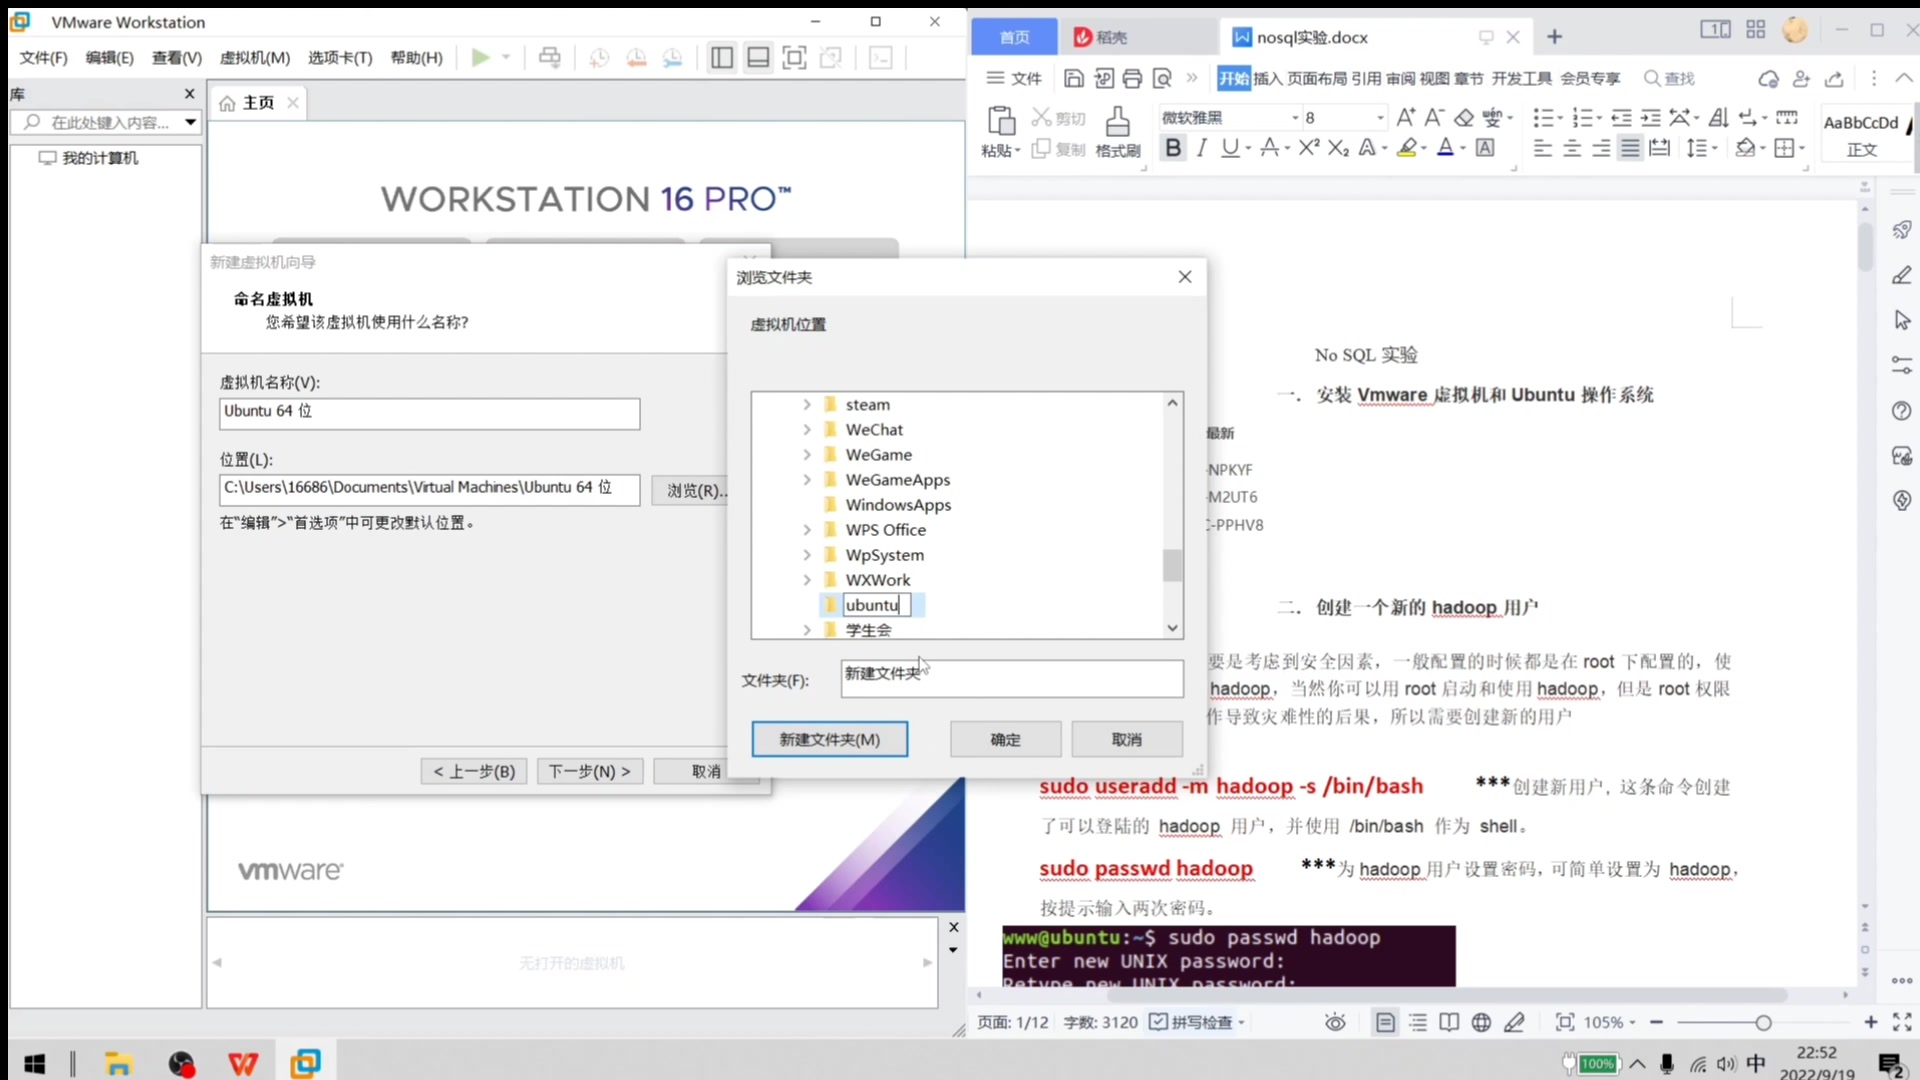Switch to page layout view in status bar

tap(1385, 1022)
